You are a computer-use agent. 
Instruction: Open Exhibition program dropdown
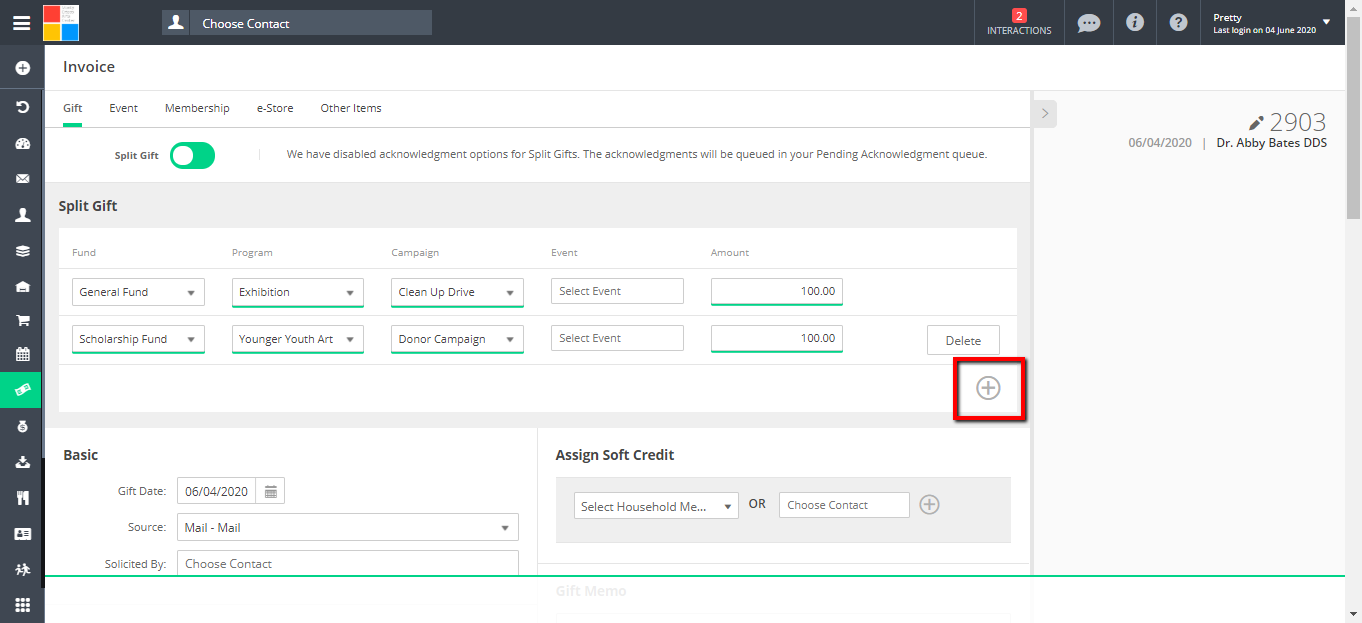(297, 292)
